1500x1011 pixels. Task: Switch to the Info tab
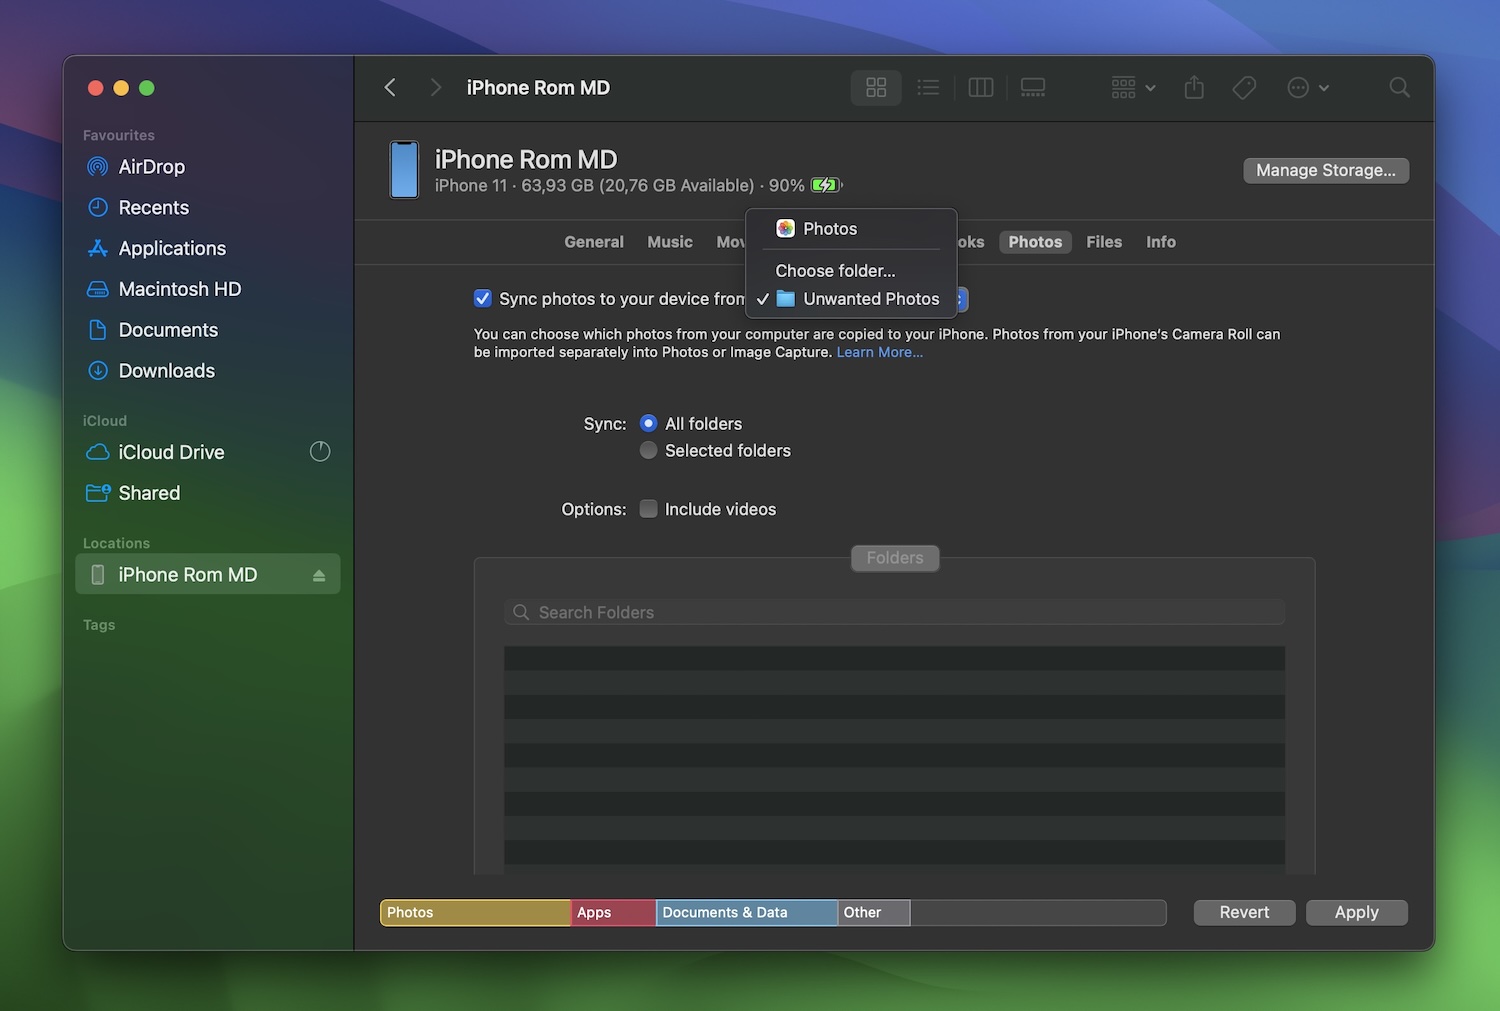(1161, 242)
